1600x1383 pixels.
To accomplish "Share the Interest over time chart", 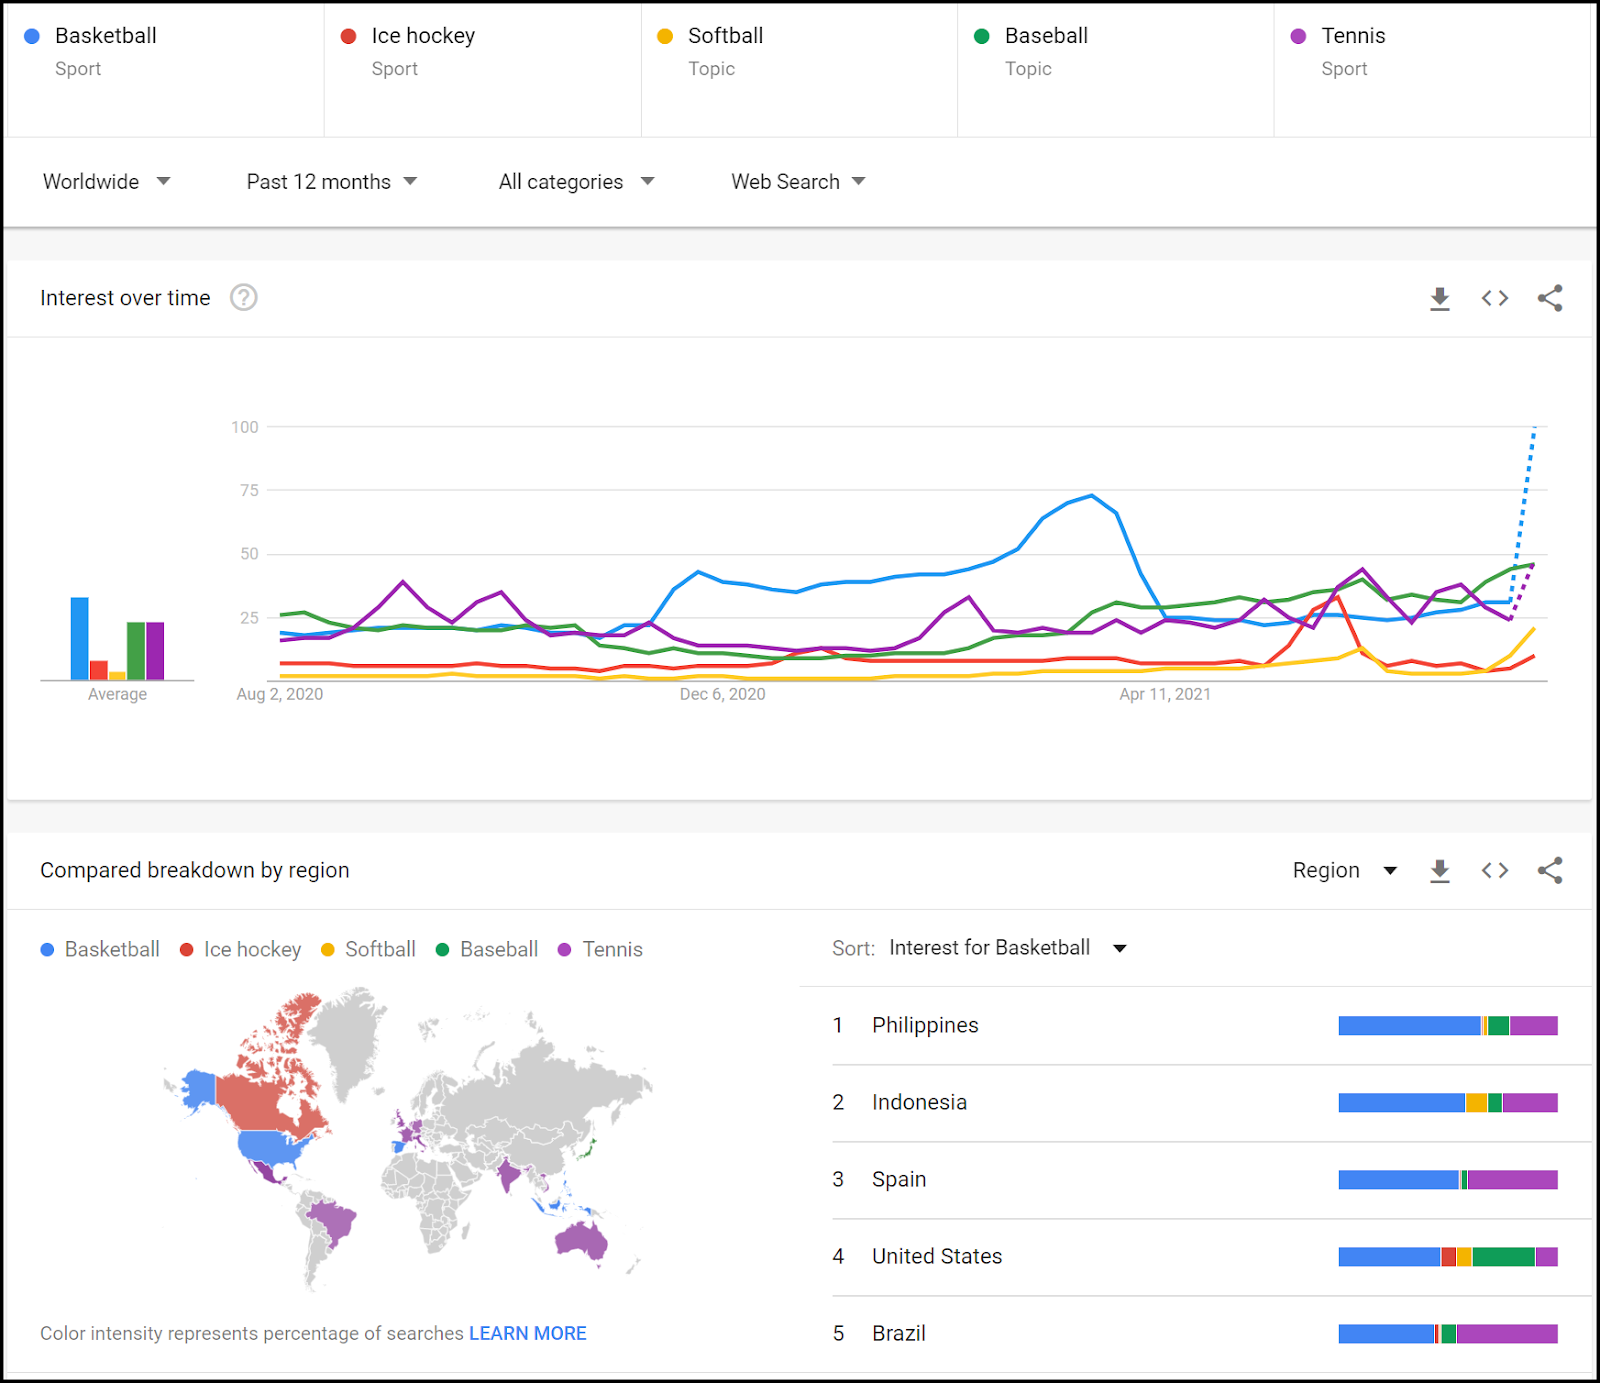I will pyautogui.click(x=1549, y=298).
